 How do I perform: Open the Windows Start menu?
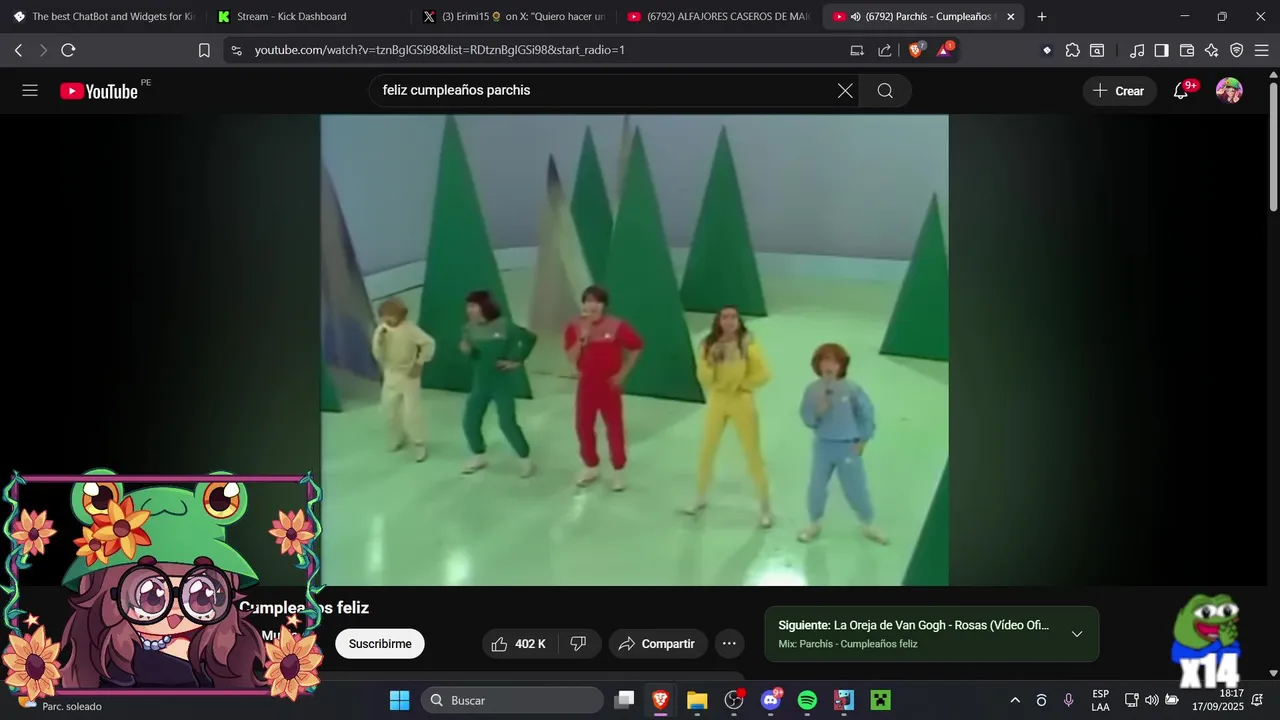[399, 700]
